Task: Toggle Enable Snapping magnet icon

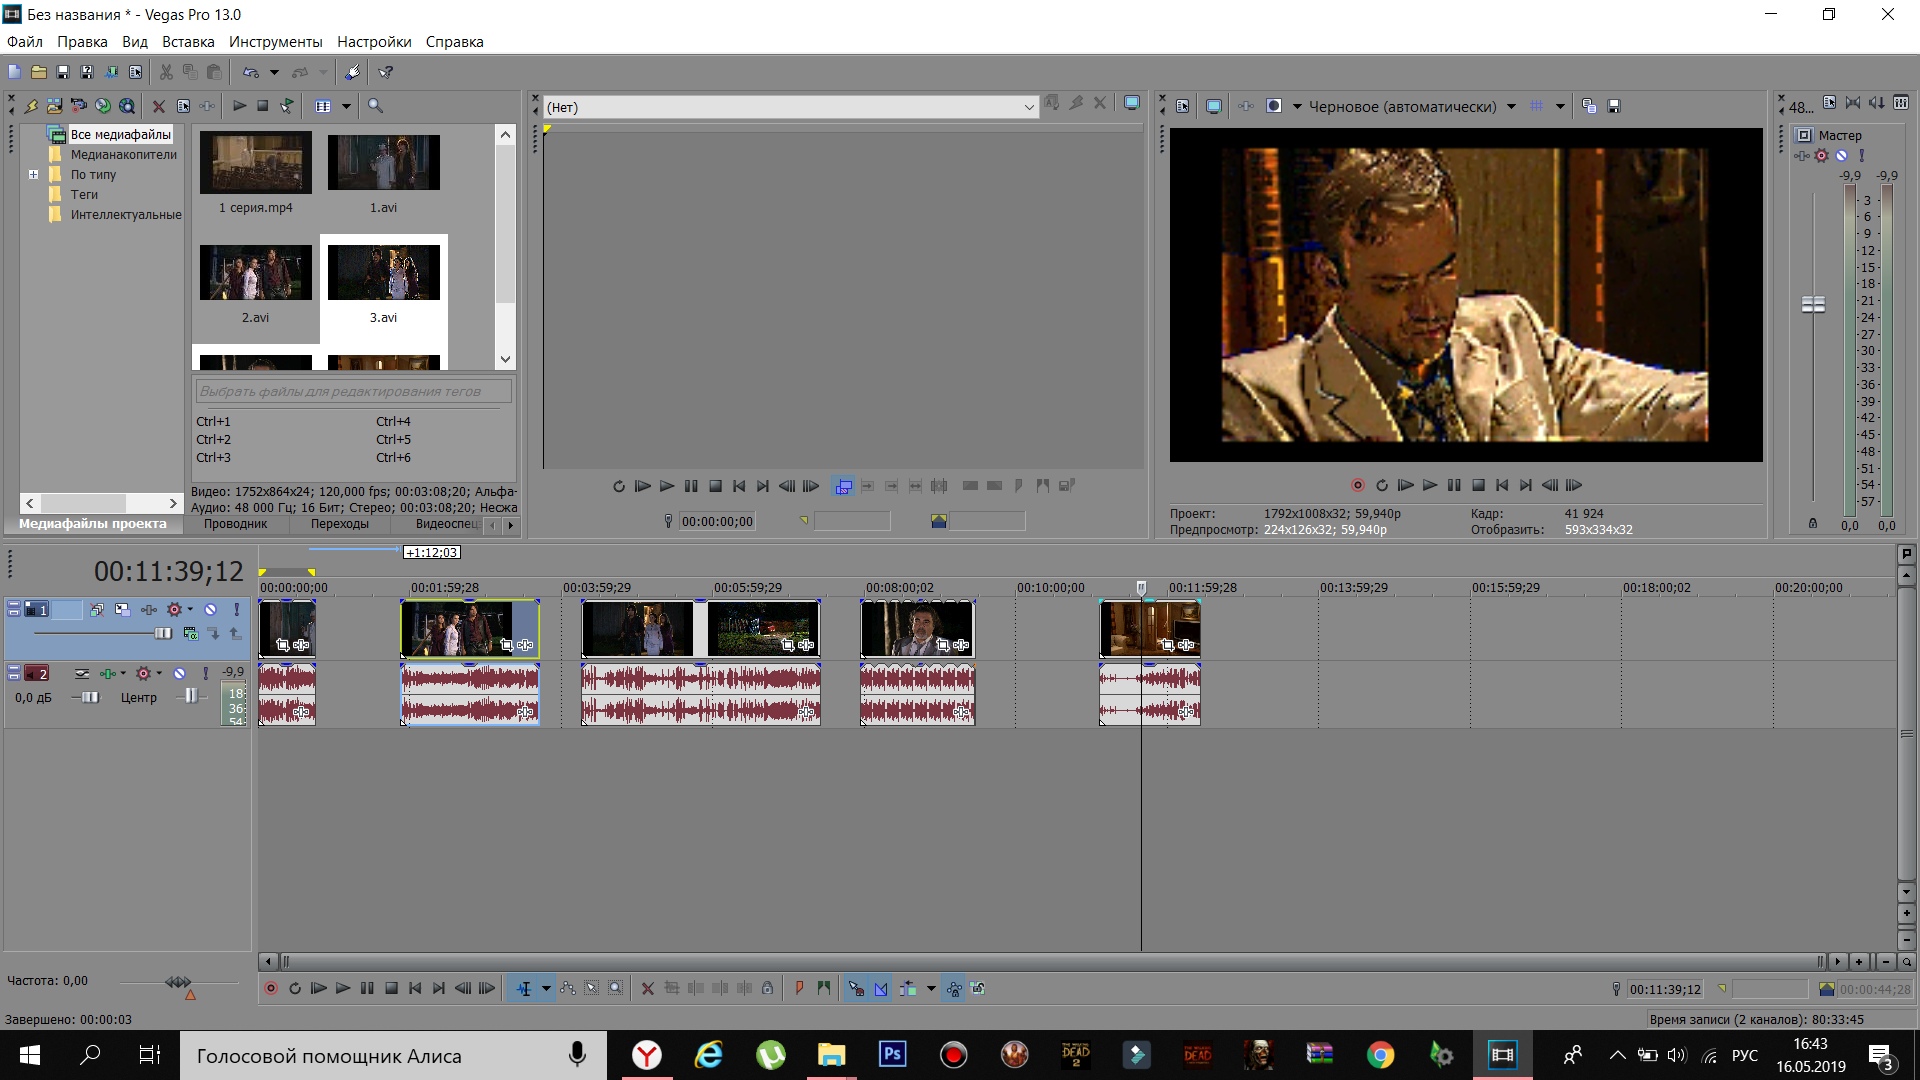Action: [856, 988]
